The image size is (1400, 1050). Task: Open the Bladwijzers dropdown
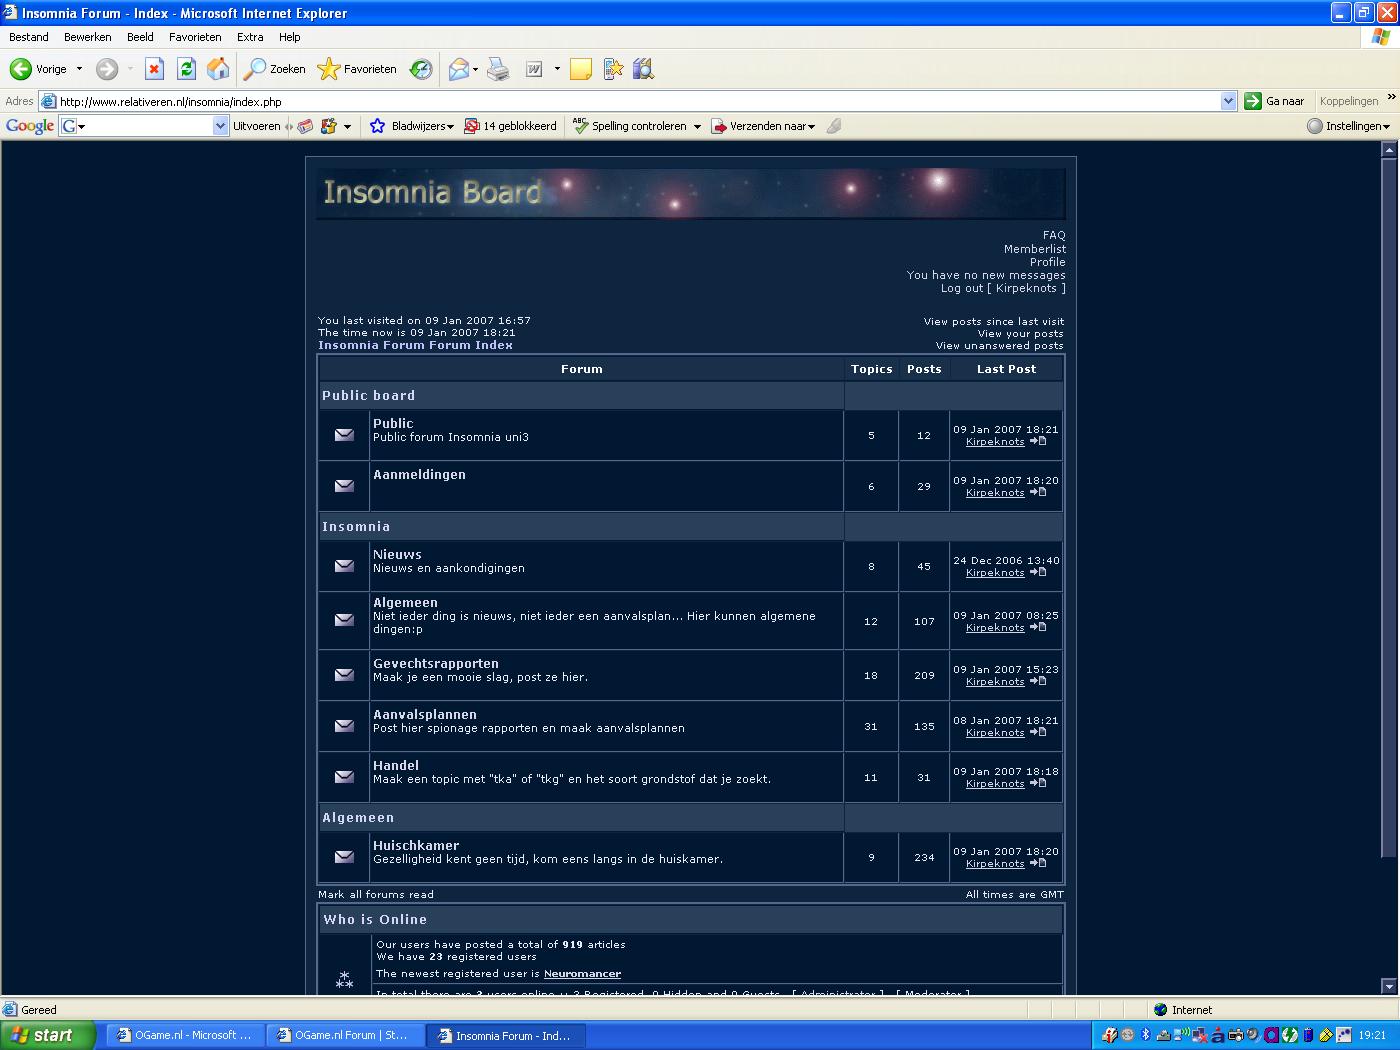[412, 126]
